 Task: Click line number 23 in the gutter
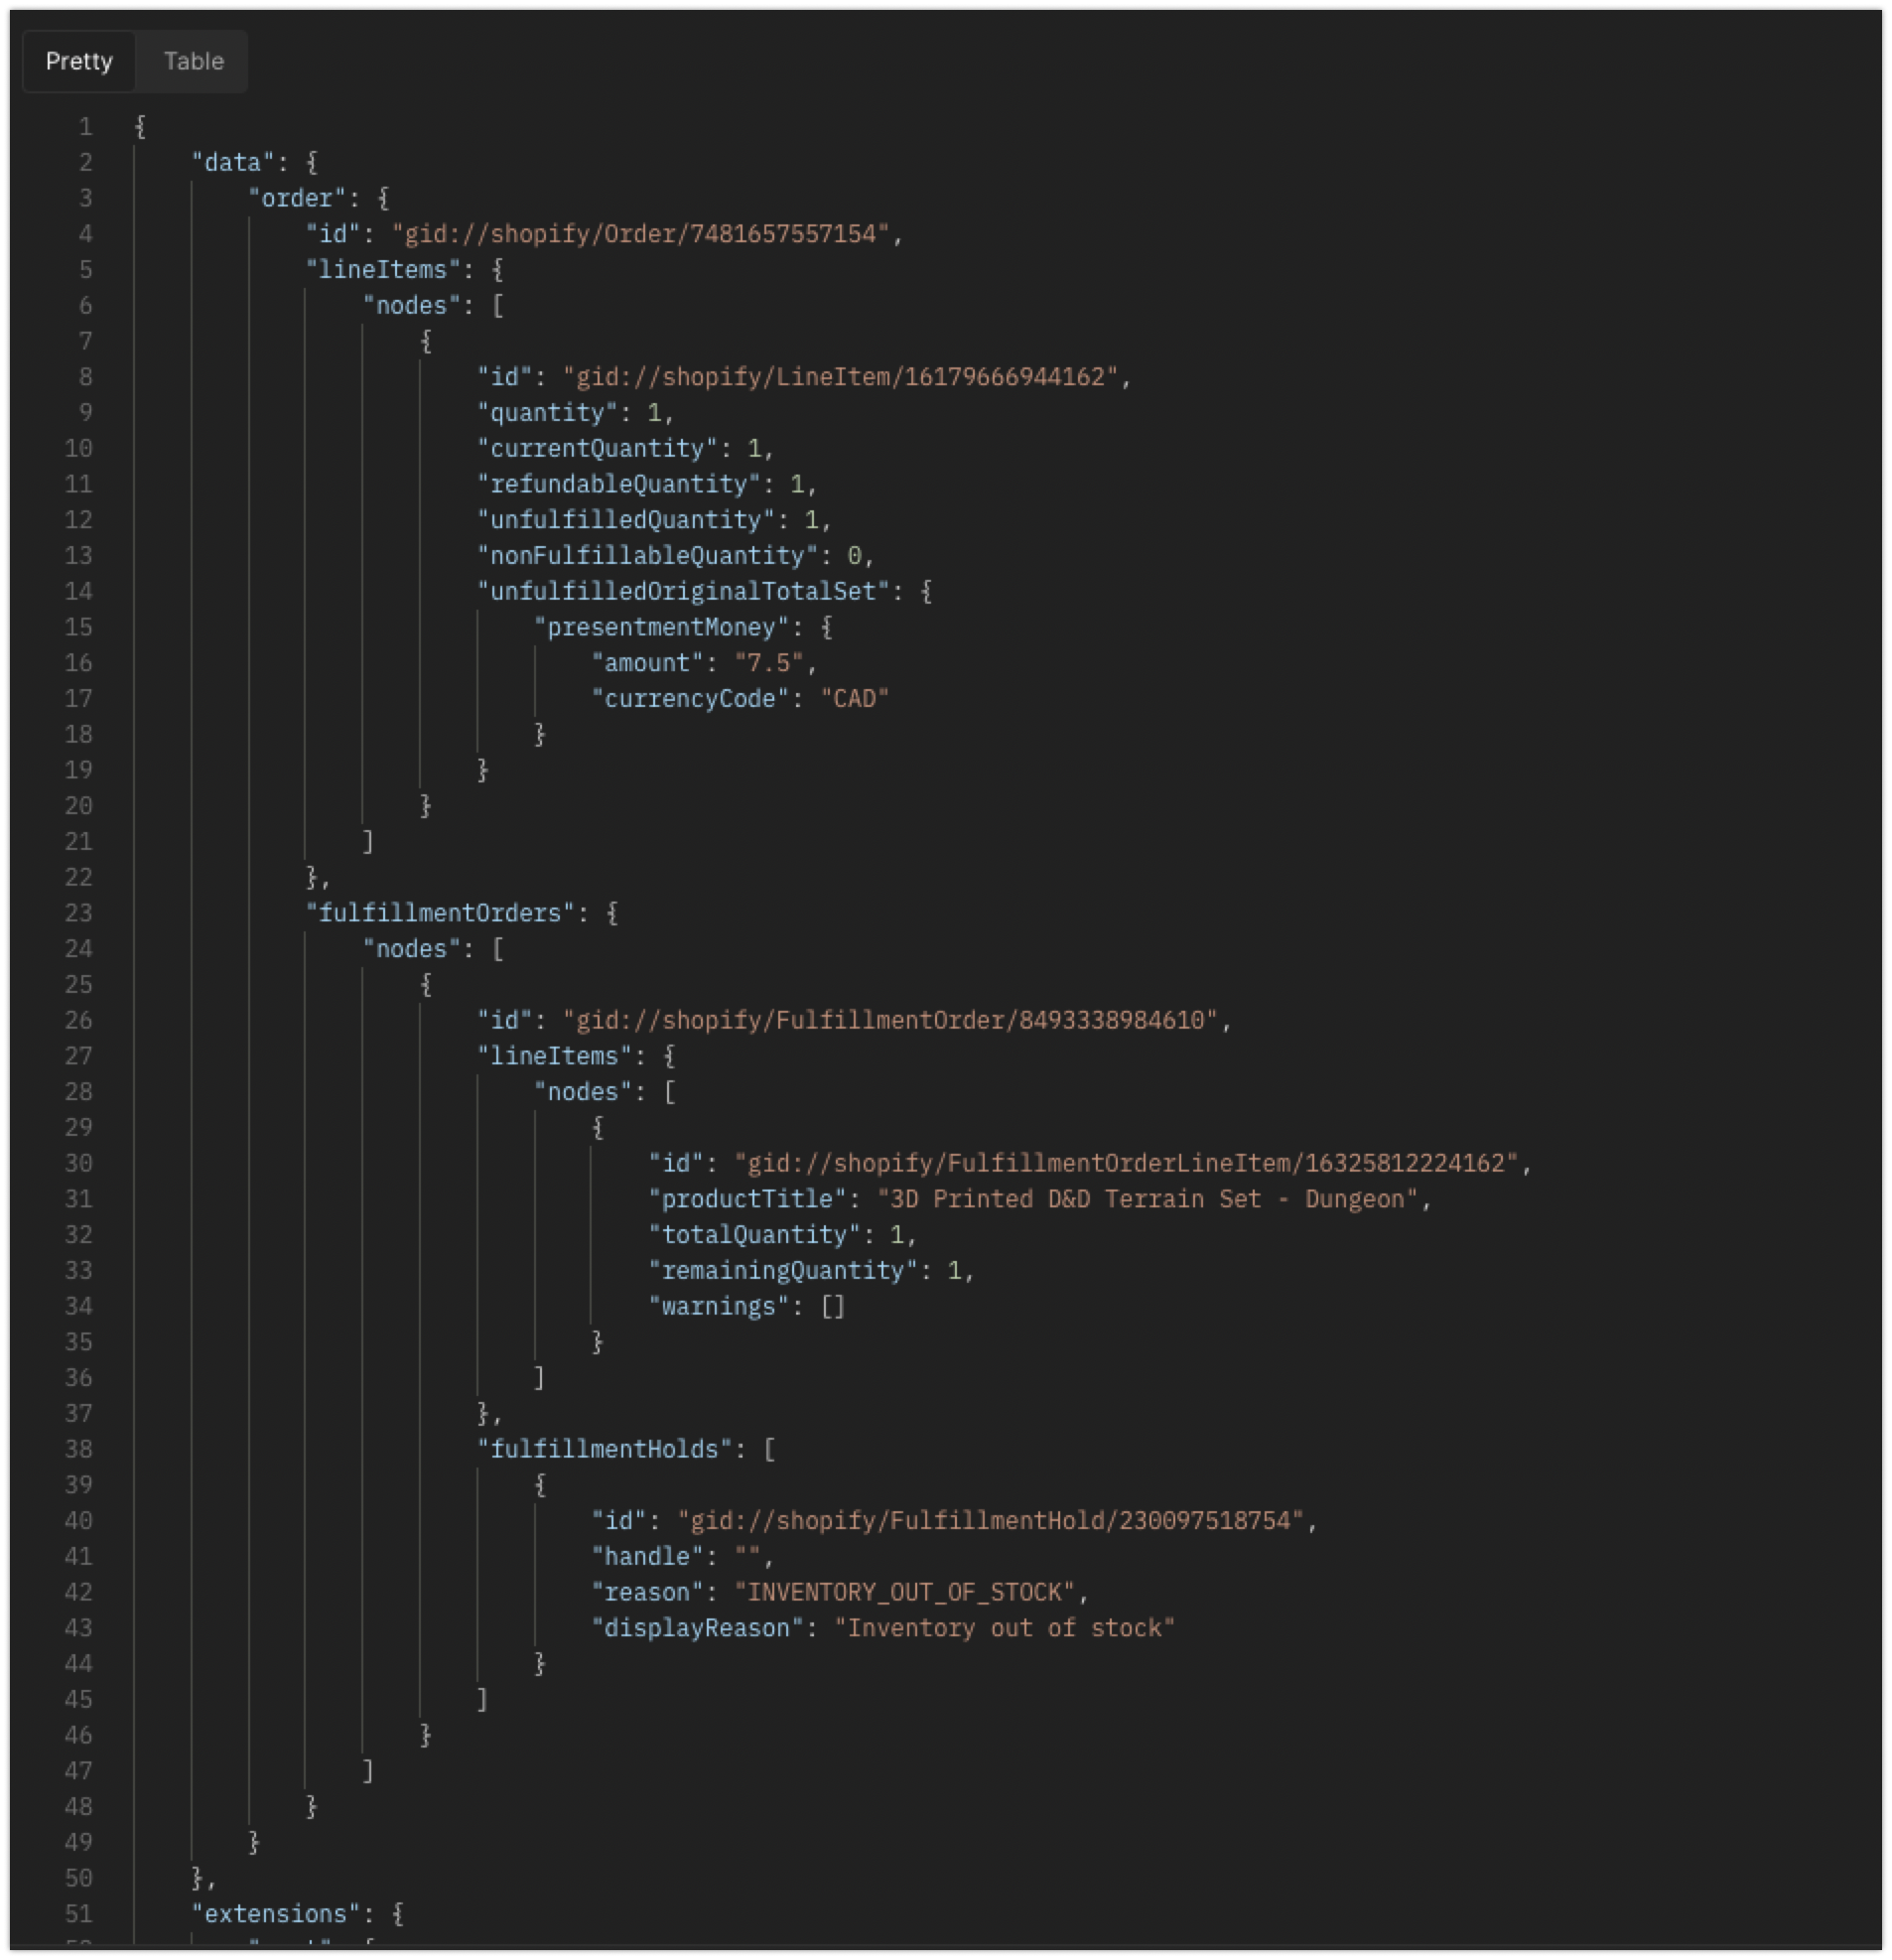pyautogui.click(x=79, y=913)
